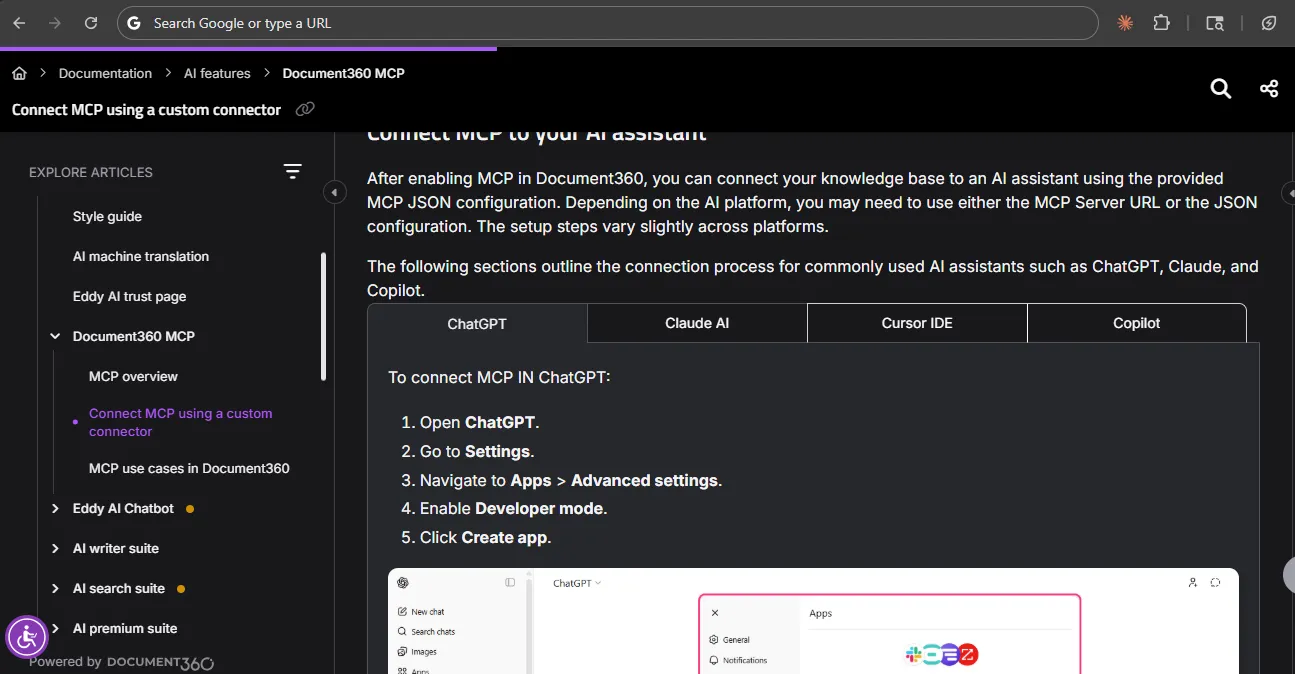The height and width of the screenshot is (674, 1295).
Task: Open Eddy AI trust page article
Action: pos(129,296)
